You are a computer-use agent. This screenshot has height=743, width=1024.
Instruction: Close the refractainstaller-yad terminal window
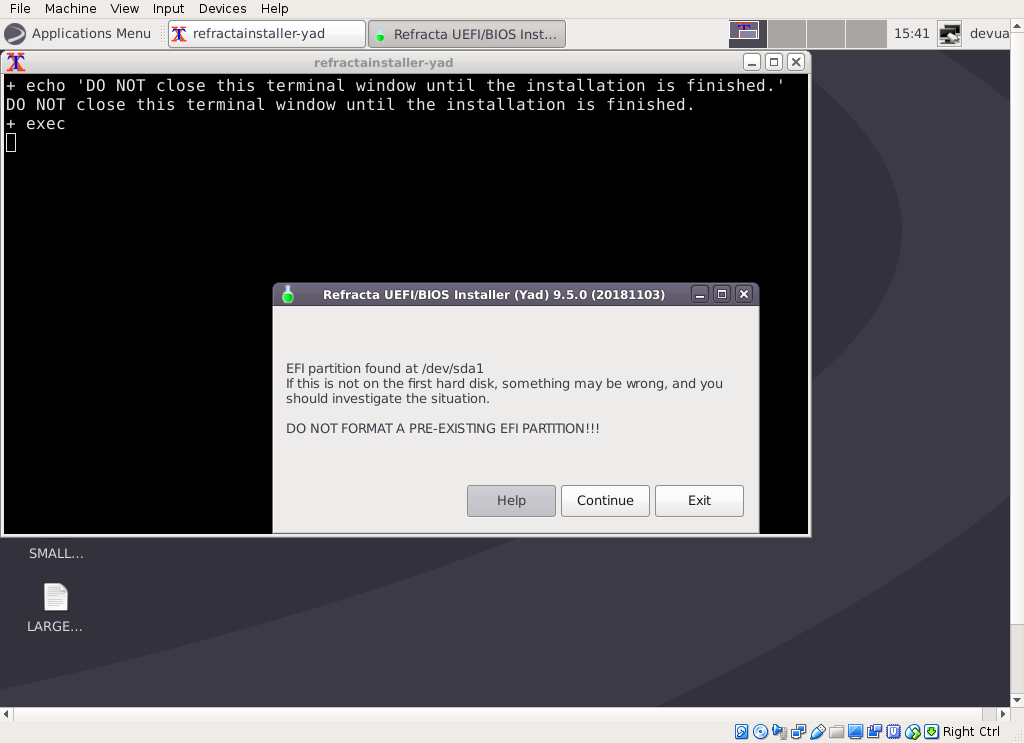pyautogui.click(x=795, y=62)
